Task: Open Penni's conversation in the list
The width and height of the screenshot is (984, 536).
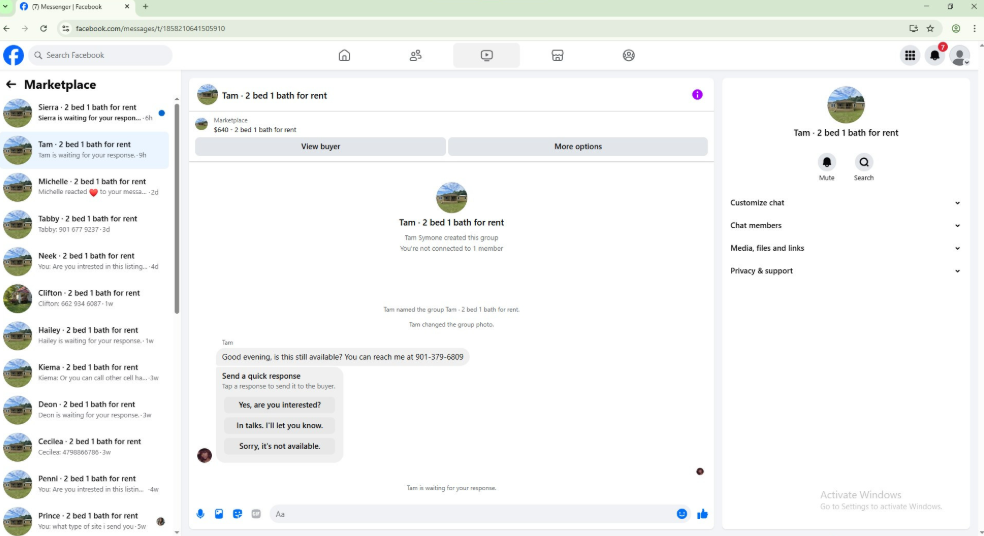Action: click(85, 484)
